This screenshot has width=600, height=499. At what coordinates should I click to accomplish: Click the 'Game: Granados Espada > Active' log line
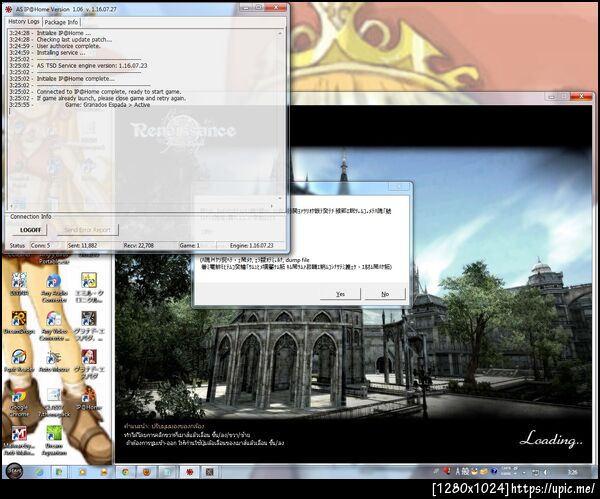coord(108,104)
